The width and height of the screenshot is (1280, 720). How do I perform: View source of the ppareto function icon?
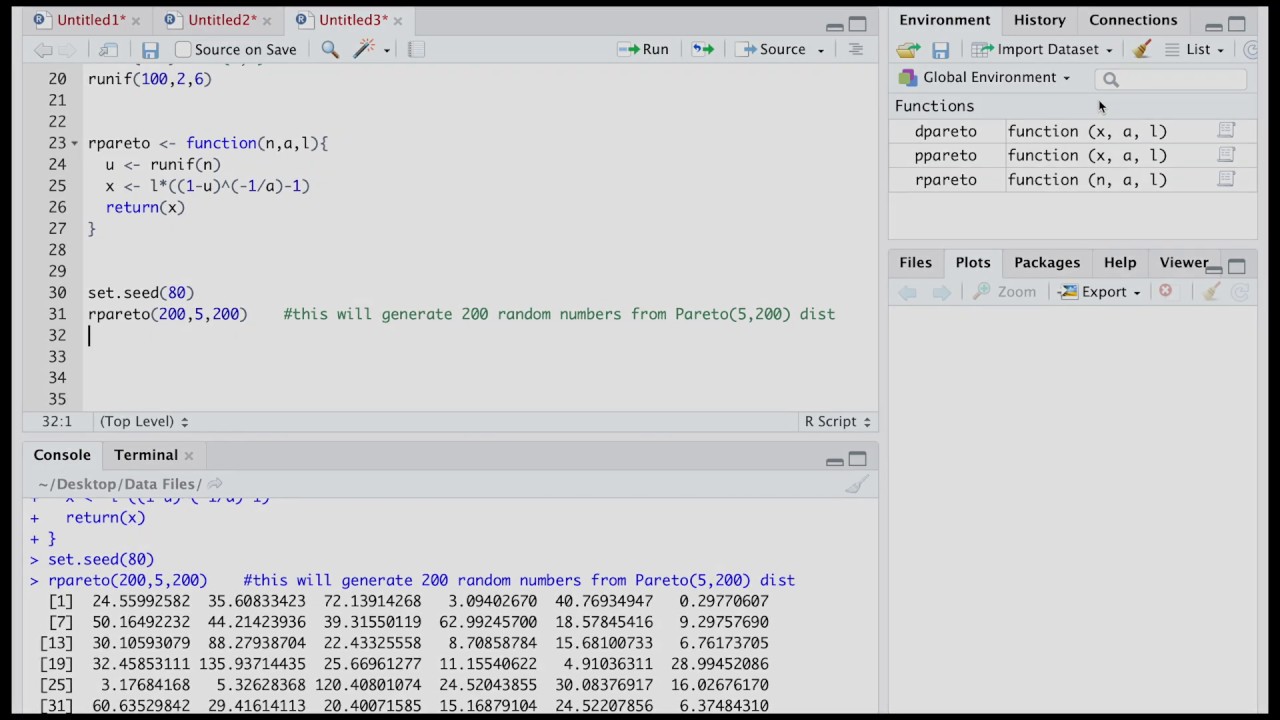click(x=1226, y=155)
